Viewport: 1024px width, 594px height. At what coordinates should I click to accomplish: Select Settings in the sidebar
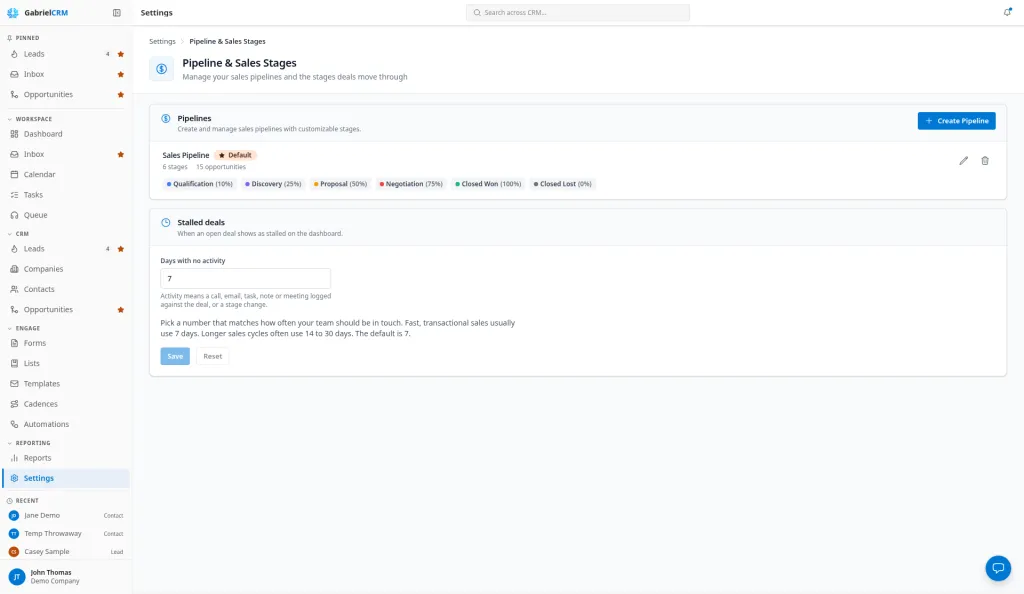[x=65, y=478]
